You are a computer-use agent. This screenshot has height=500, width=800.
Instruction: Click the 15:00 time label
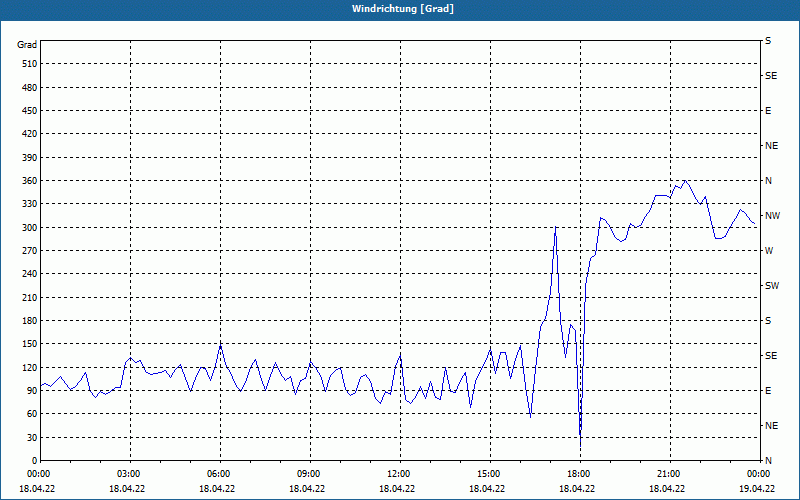point(490,474)
